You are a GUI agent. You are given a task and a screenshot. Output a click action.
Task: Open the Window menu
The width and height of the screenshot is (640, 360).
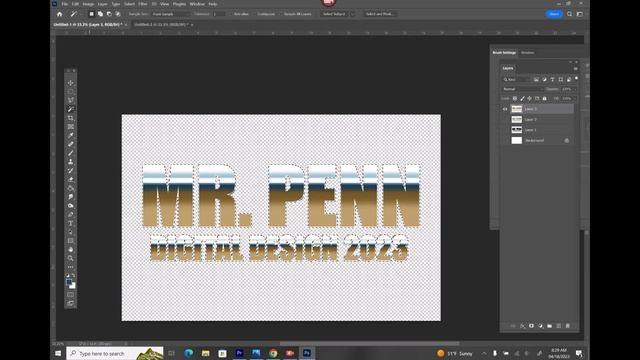197,4
